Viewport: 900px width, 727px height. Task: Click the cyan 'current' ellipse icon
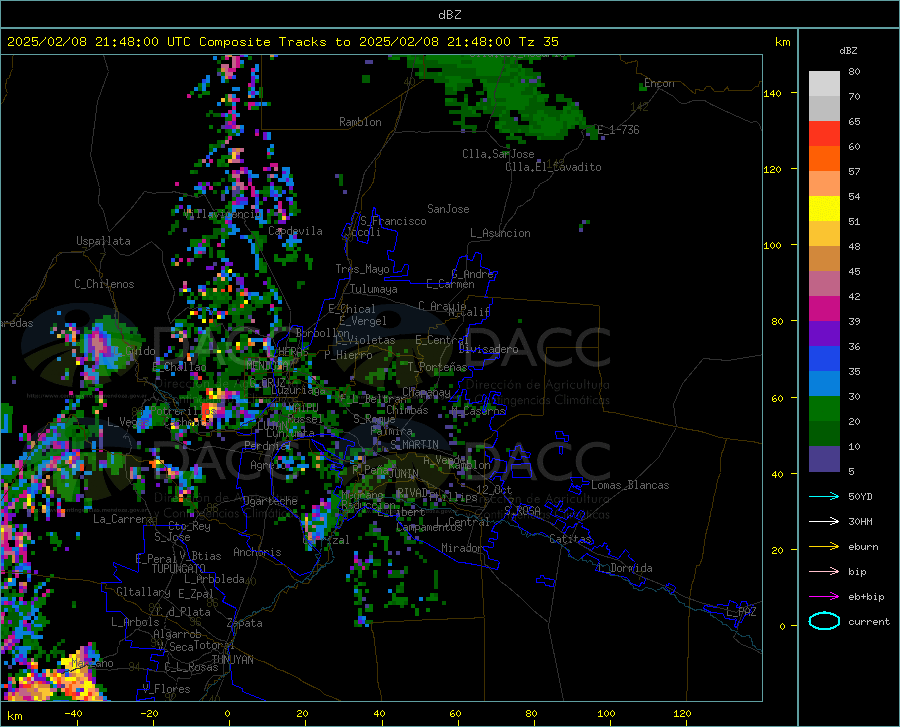824,621
